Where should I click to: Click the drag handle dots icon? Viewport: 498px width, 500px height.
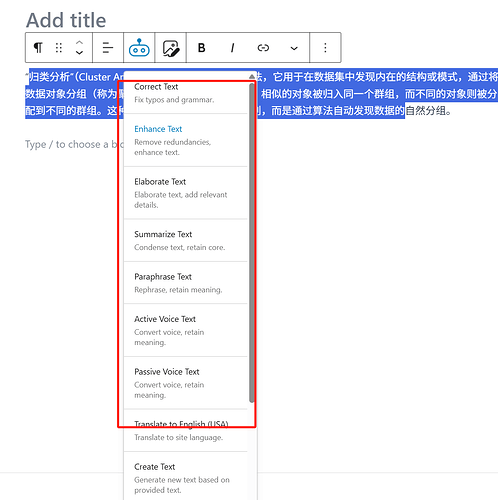59,48
